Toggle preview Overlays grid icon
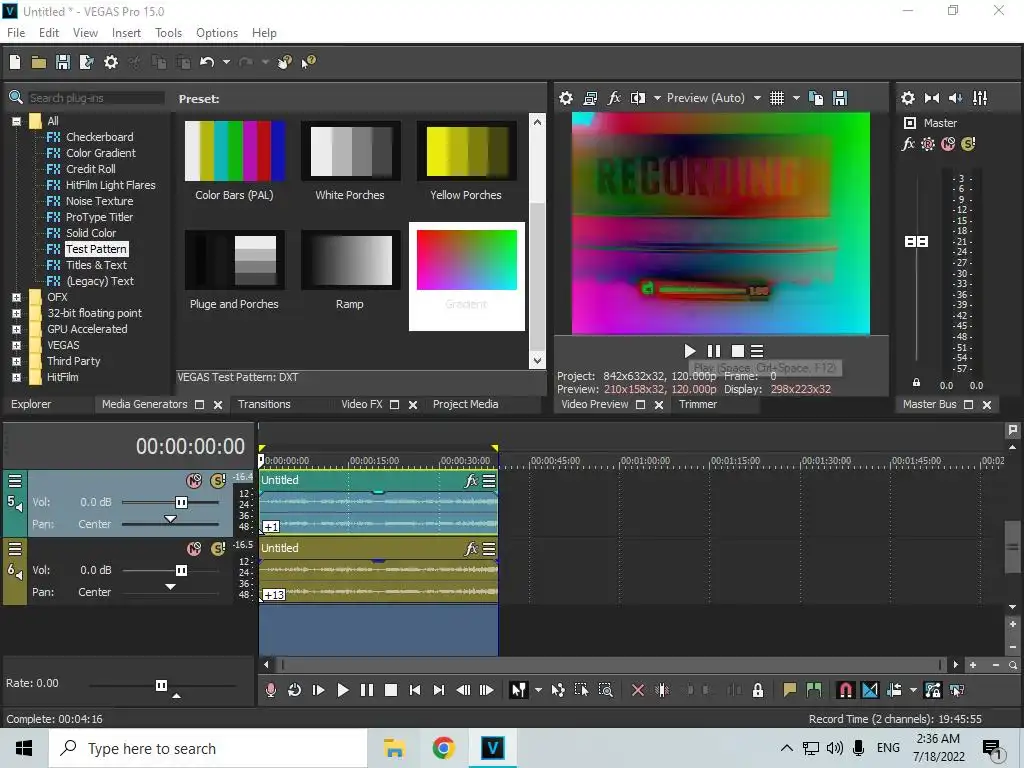Viewport: 1024px width, 768px height. coord(776,98)
